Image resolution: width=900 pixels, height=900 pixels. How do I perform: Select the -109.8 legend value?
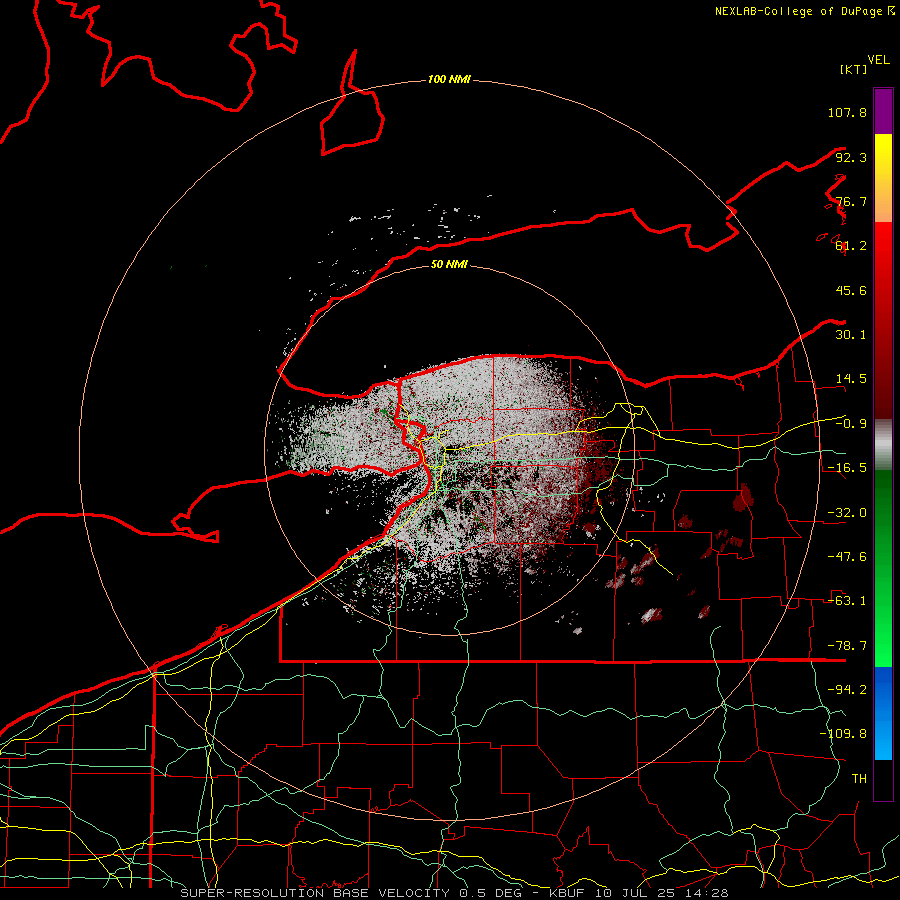pyautogui.click(x=843, y=734)
